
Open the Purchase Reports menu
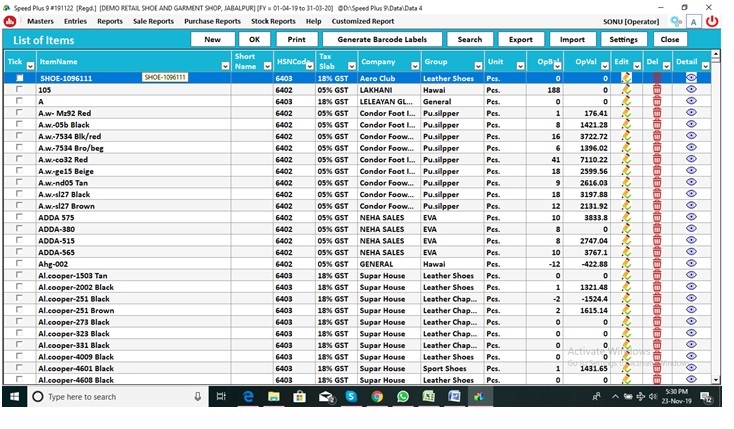coord(212,21)
